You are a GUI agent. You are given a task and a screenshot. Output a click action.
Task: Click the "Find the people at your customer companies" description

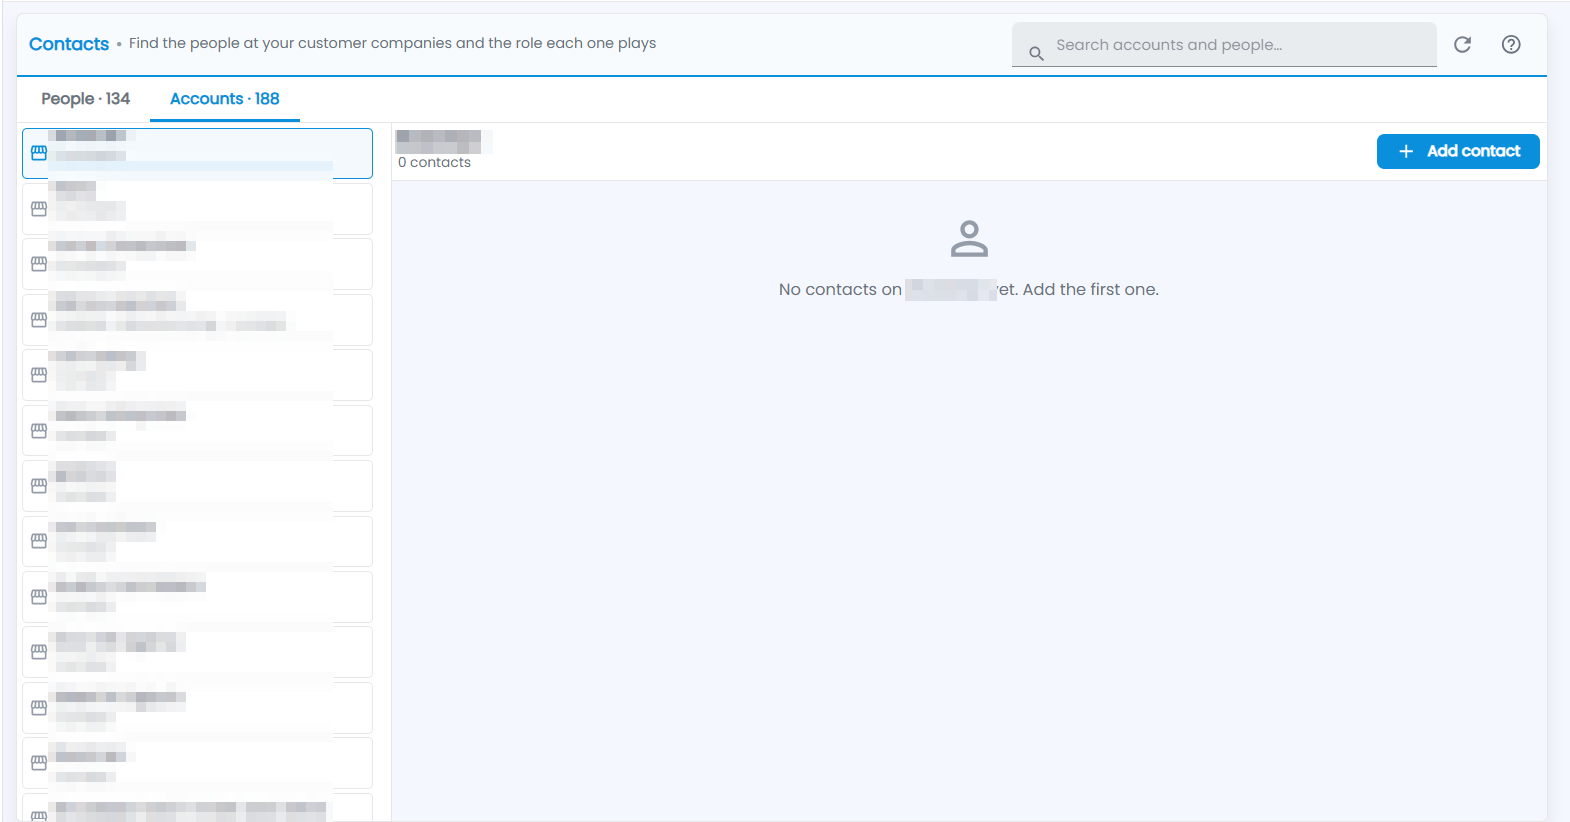tap(392, 43)
